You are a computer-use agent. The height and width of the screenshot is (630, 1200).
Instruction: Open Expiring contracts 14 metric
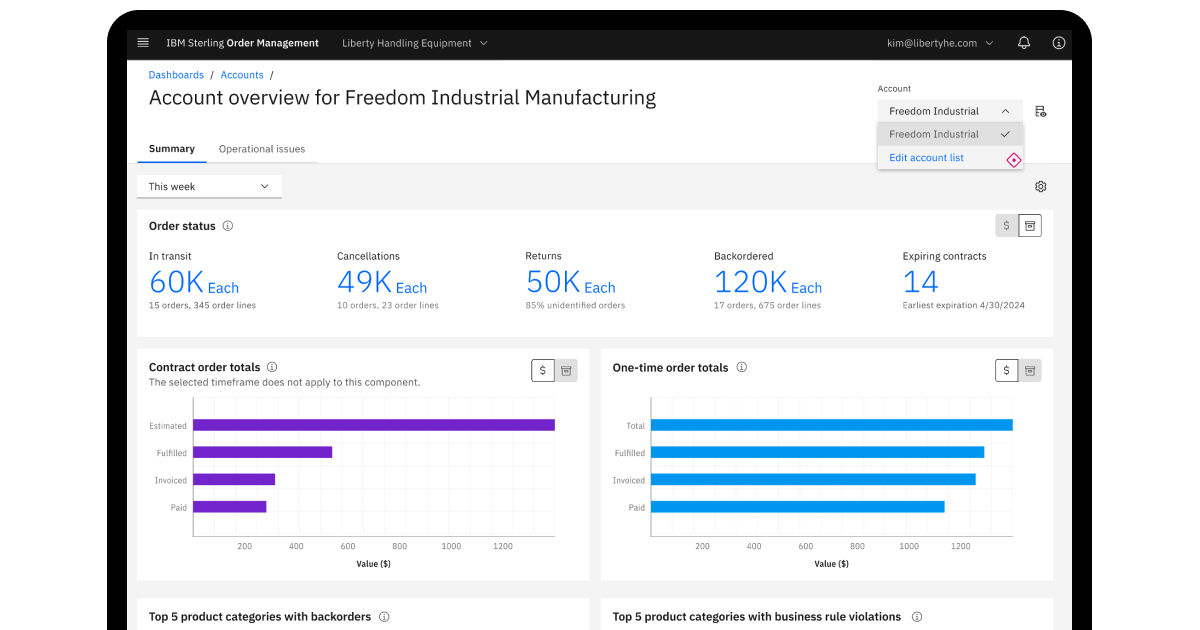[x=921, y=282]
